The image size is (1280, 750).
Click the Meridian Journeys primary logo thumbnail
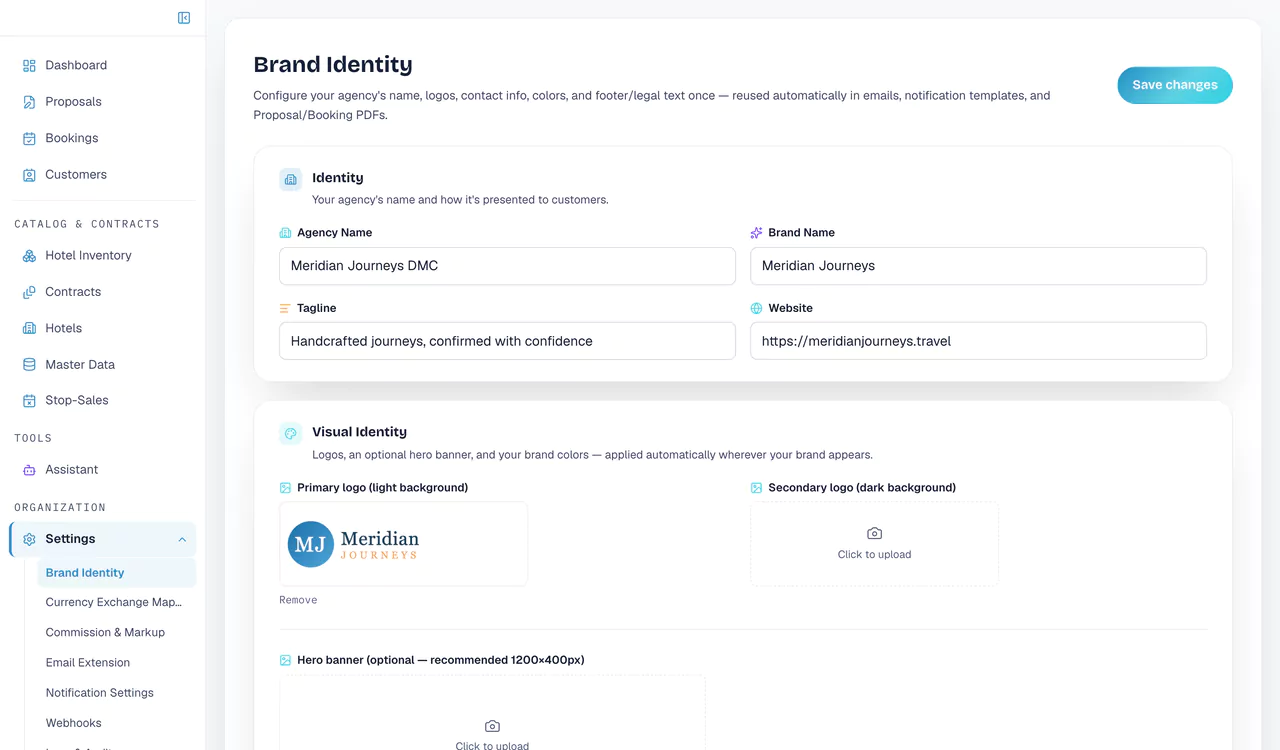(403, 544)
